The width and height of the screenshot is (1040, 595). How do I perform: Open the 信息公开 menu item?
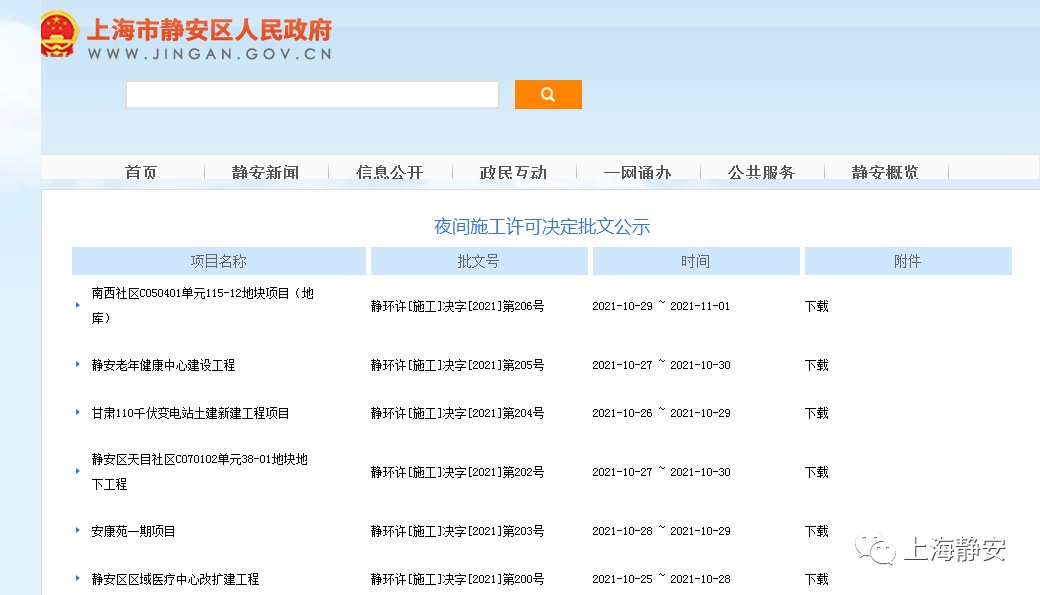point(389,172)
